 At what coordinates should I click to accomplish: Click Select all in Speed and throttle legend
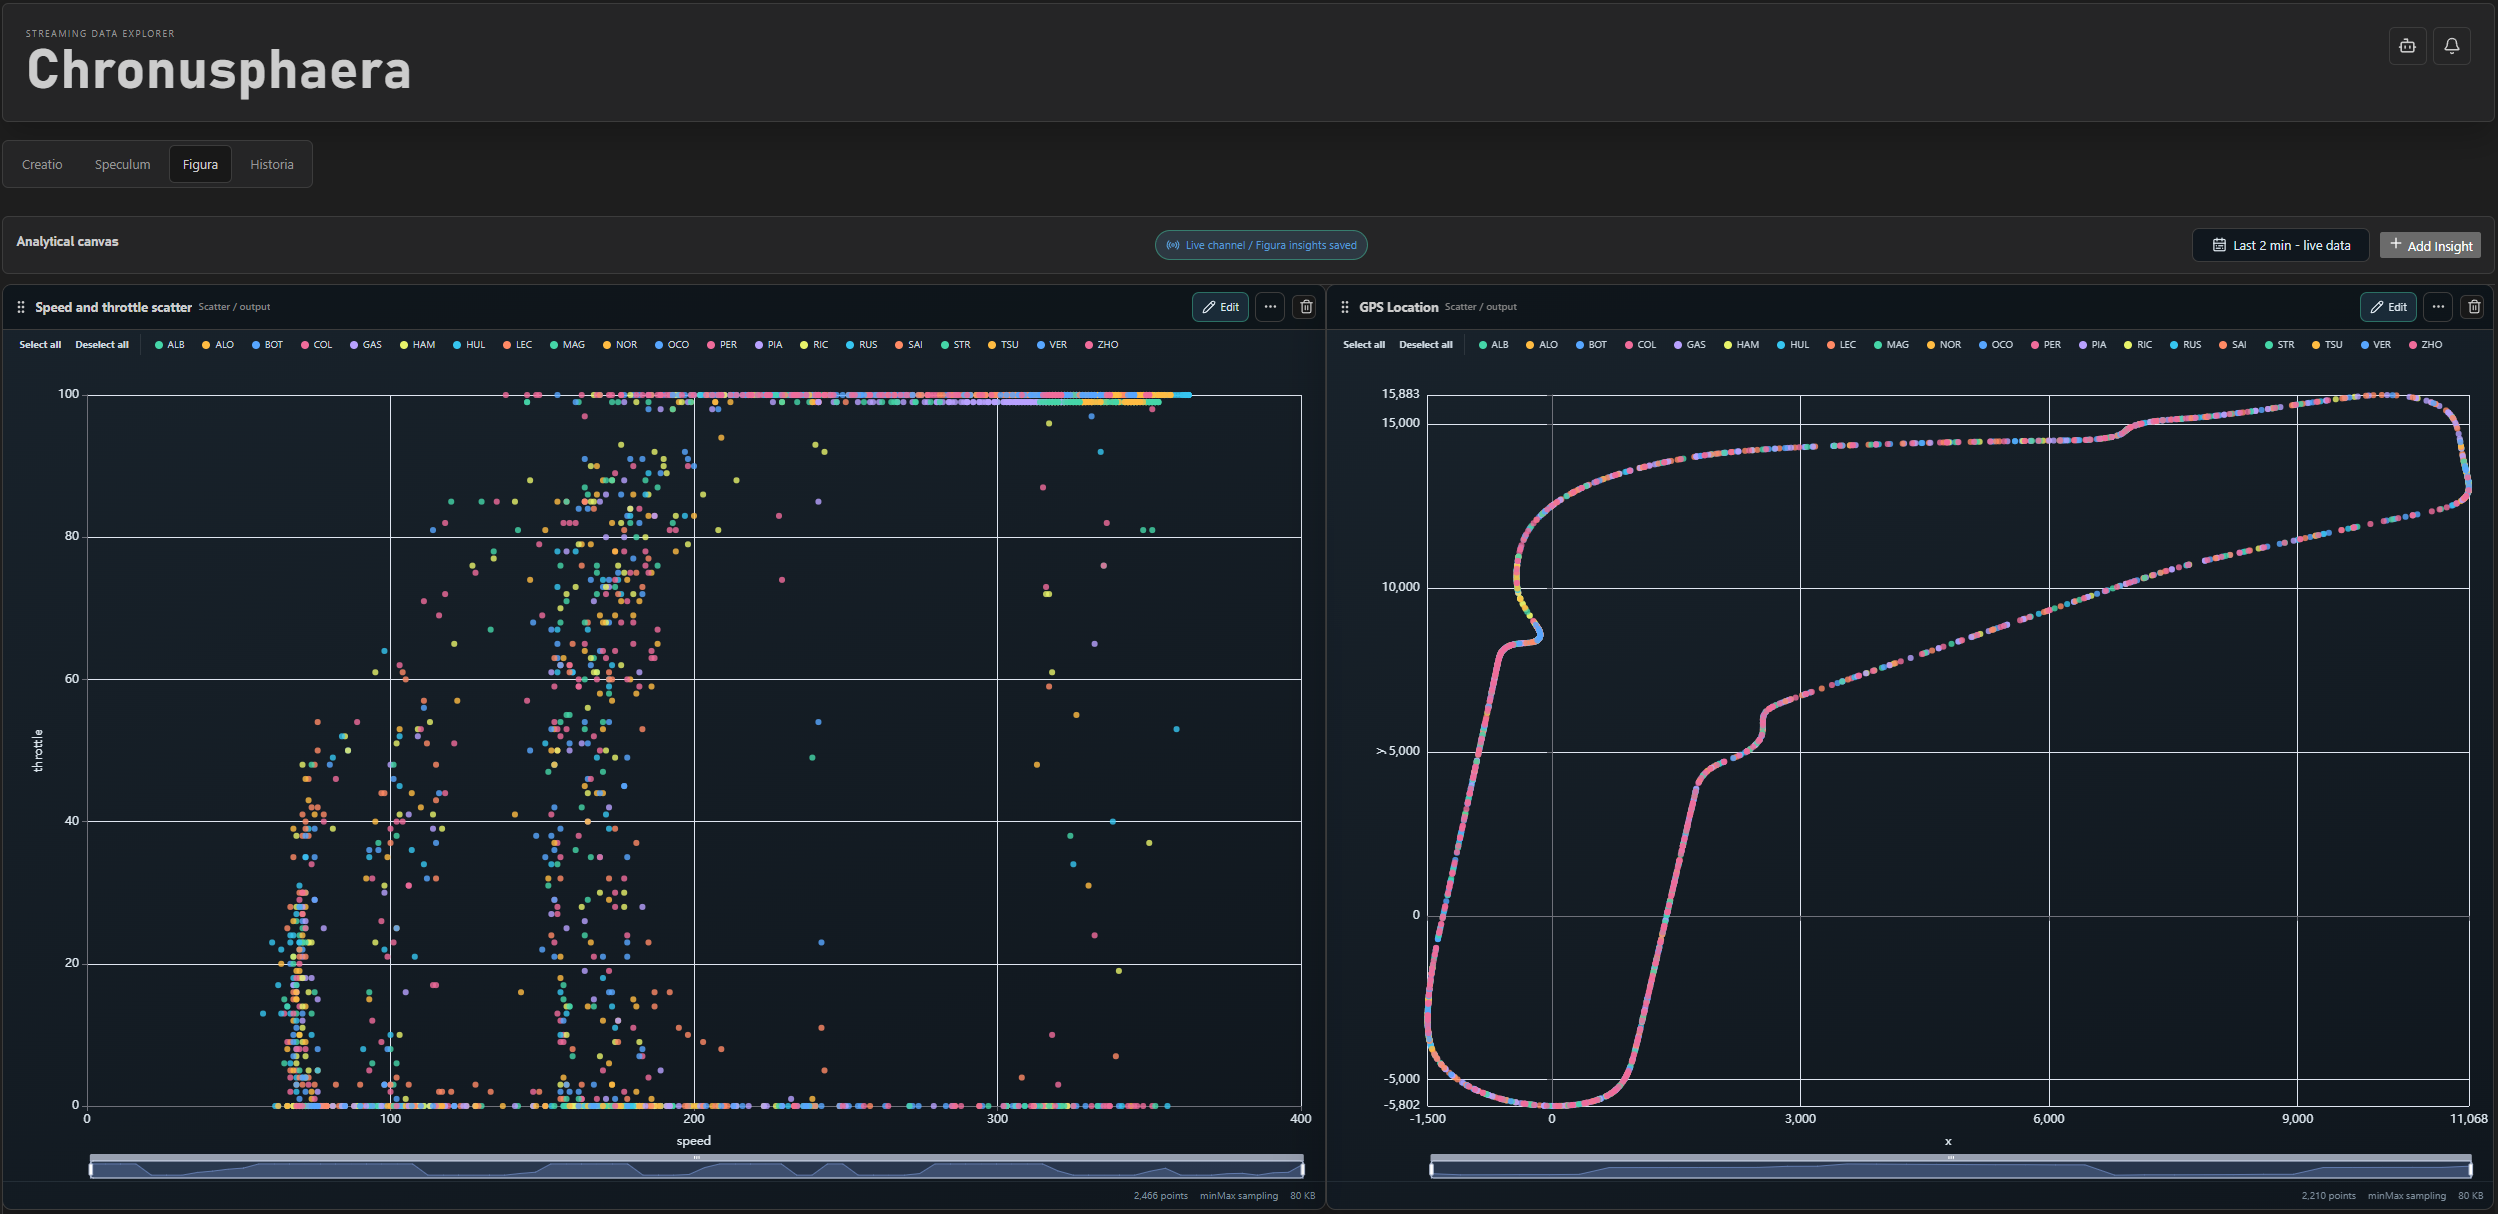pos(40,345)
